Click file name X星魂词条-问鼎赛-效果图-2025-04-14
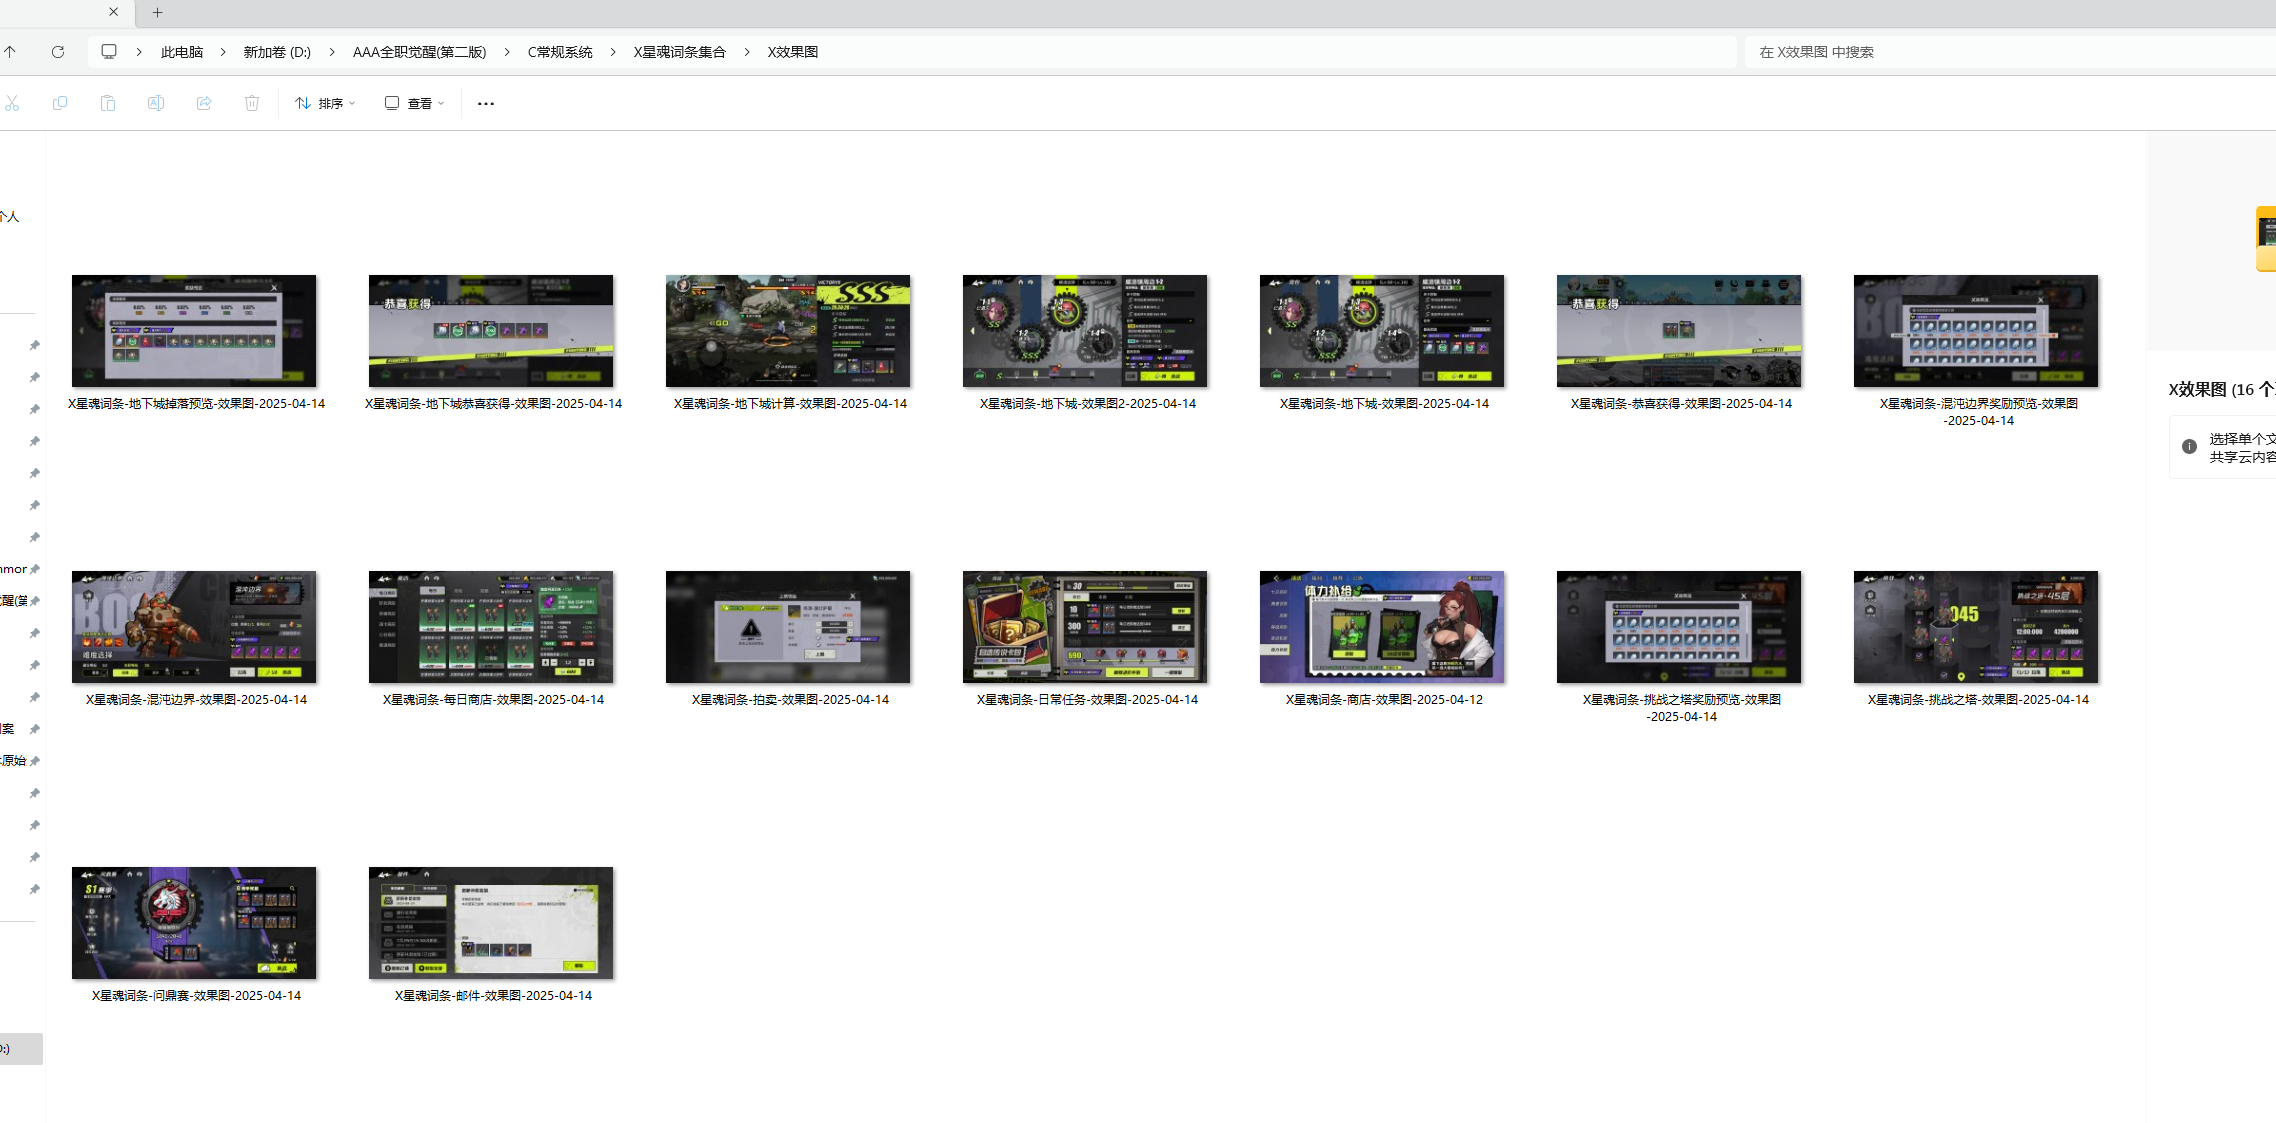Image resolution: width=2276 pixels, height=1123 pixels. tap(196, 996)
